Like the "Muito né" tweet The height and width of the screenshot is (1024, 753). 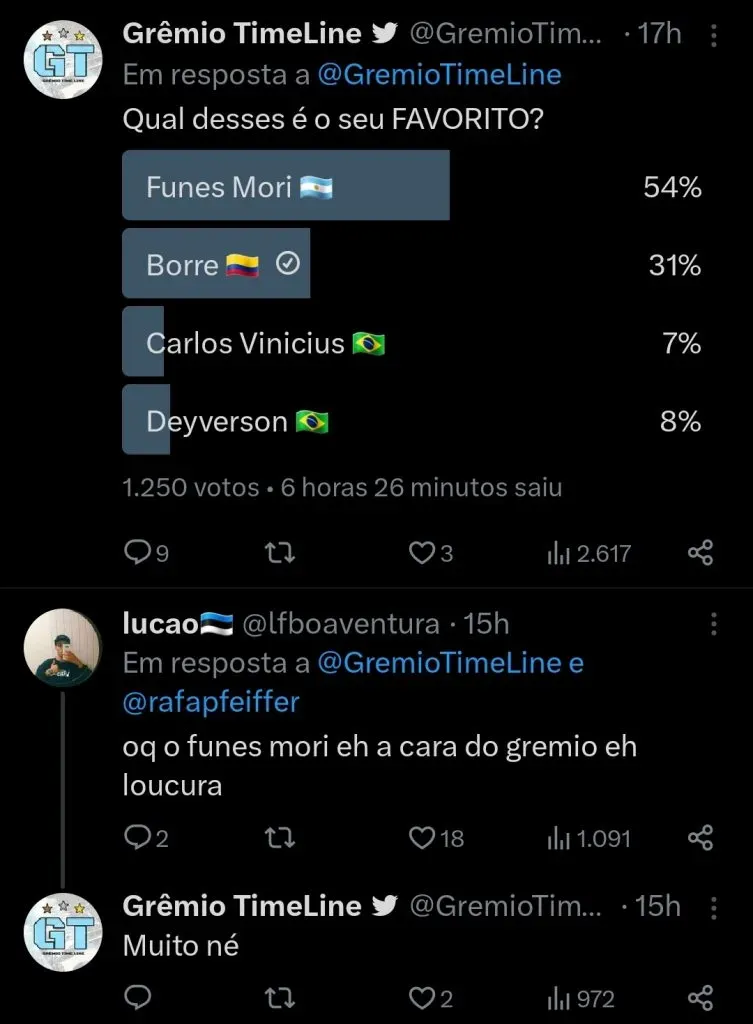click(x=423, y=997)
